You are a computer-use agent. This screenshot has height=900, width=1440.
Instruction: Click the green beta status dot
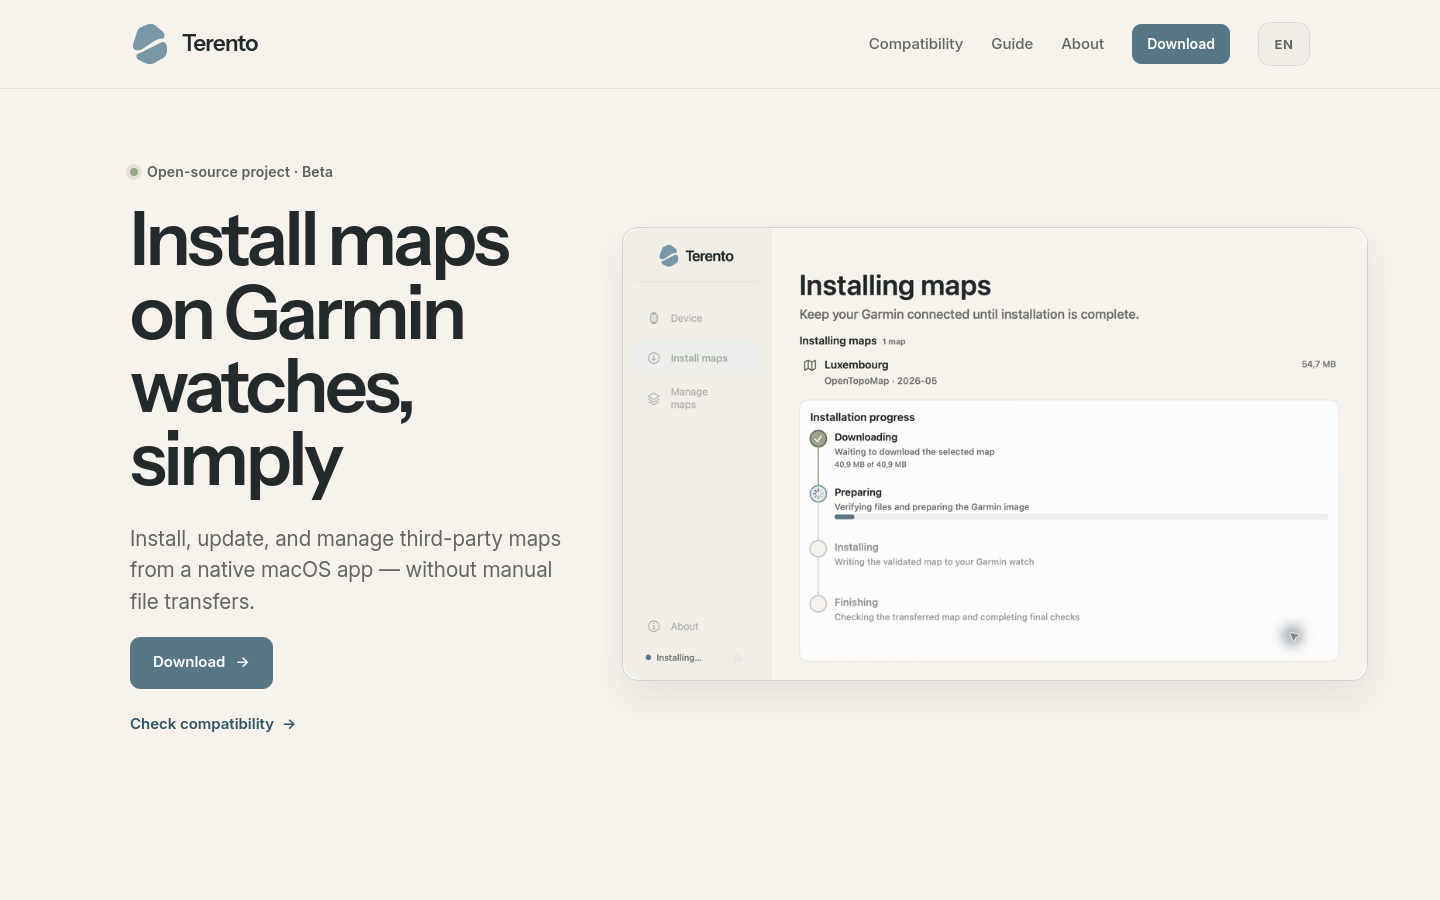point(134,172)
